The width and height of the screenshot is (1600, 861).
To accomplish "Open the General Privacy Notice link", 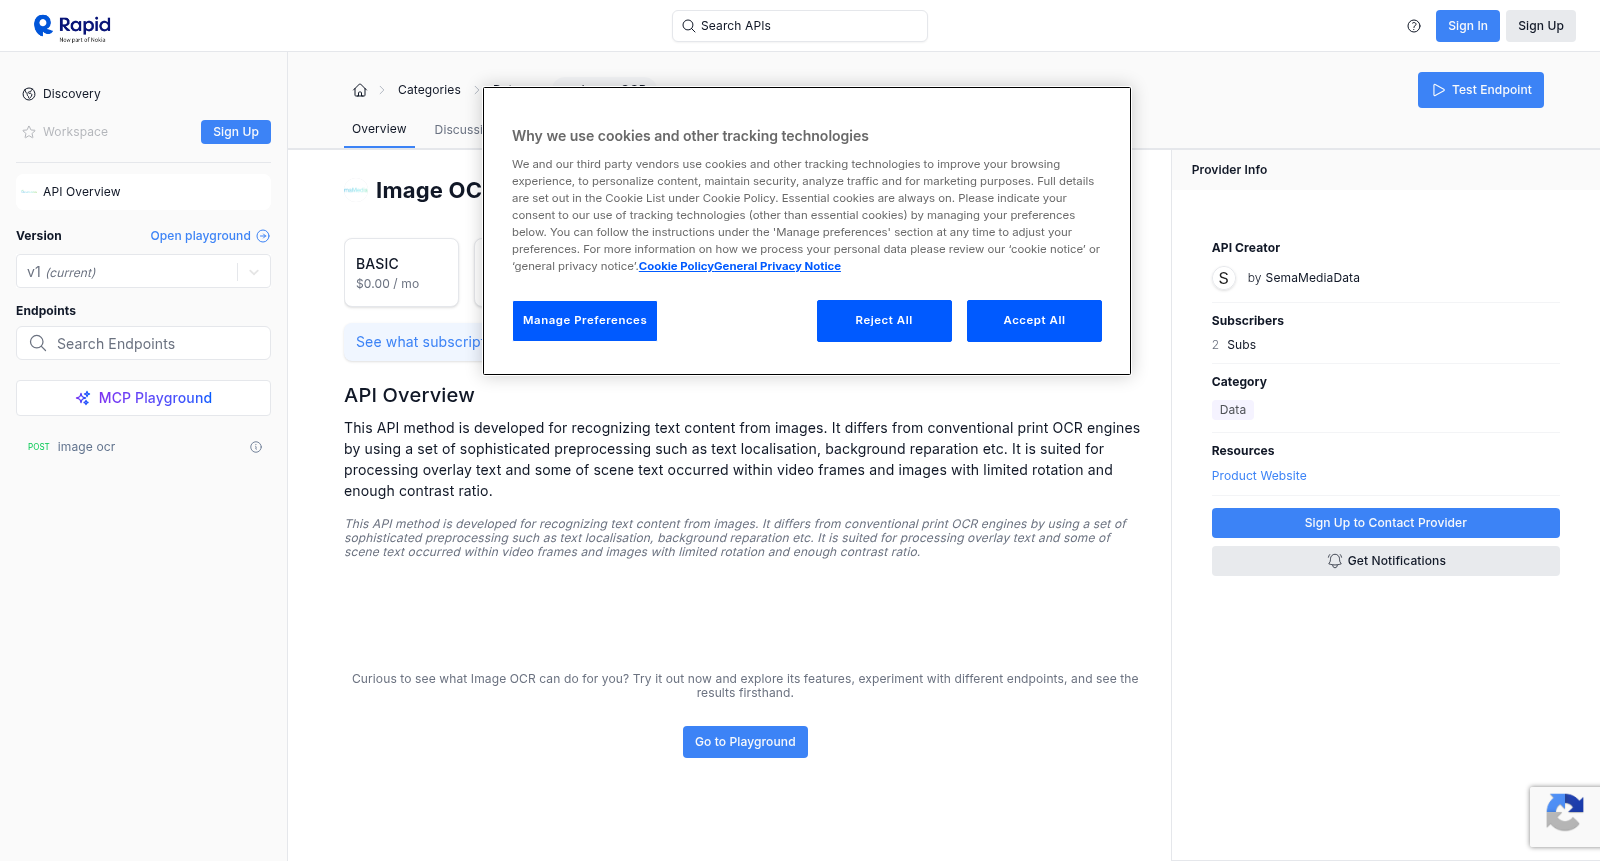I will (x=777, y=266).
